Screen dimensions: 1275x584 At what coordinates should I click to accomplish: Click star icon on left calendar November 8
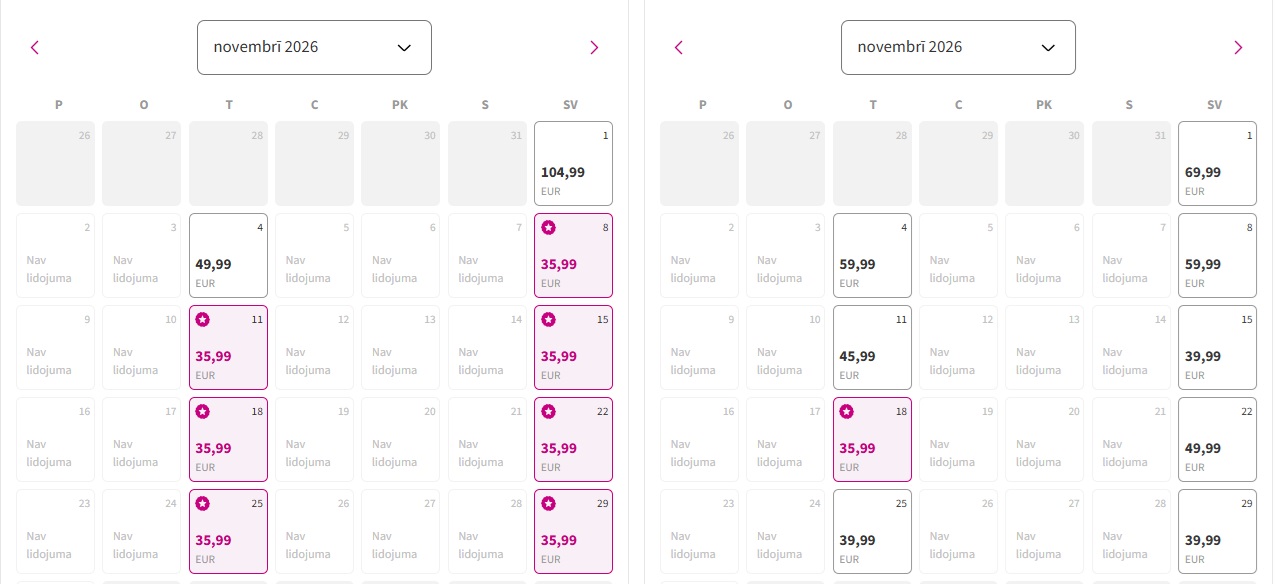click(x=548, y=228)
